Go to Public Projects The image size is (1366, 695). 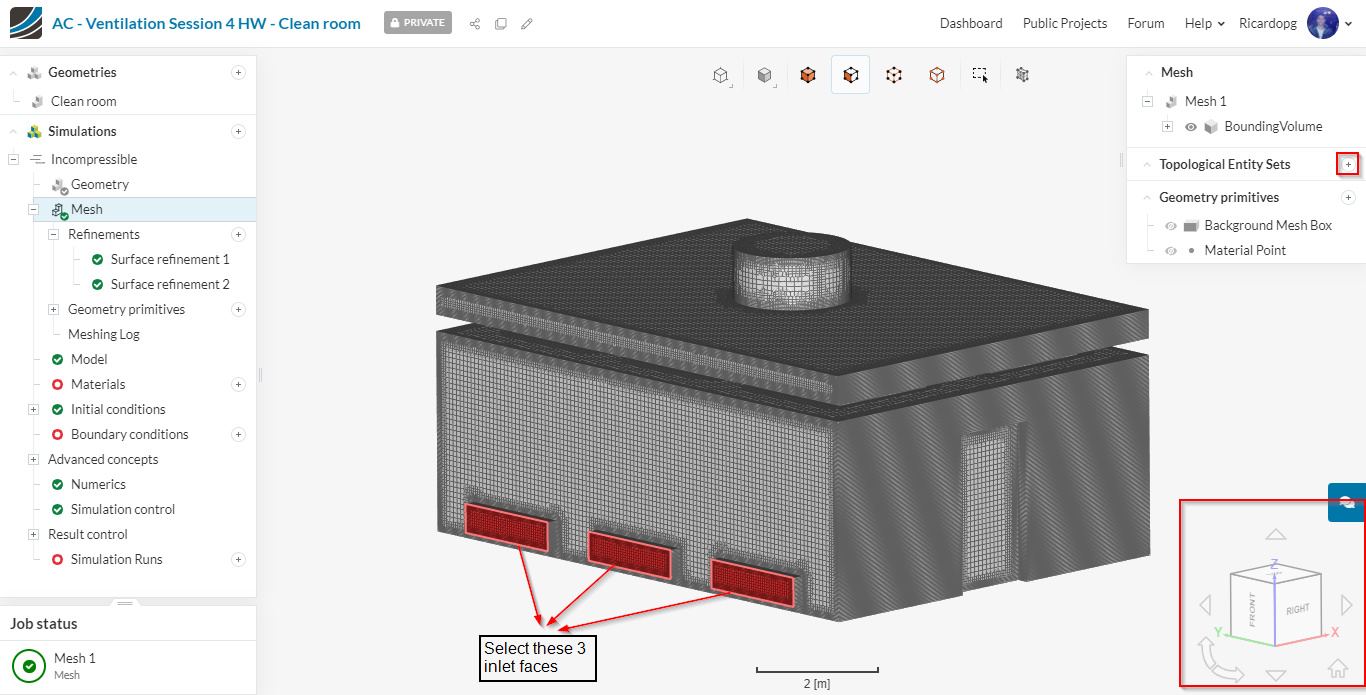[1064, 23]
